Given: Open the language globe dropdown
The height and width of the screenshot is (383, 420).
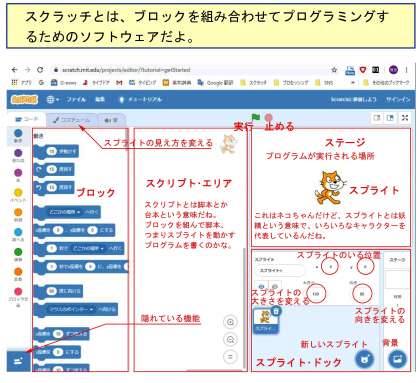Looking at the screenshot, I should point(52,99).
